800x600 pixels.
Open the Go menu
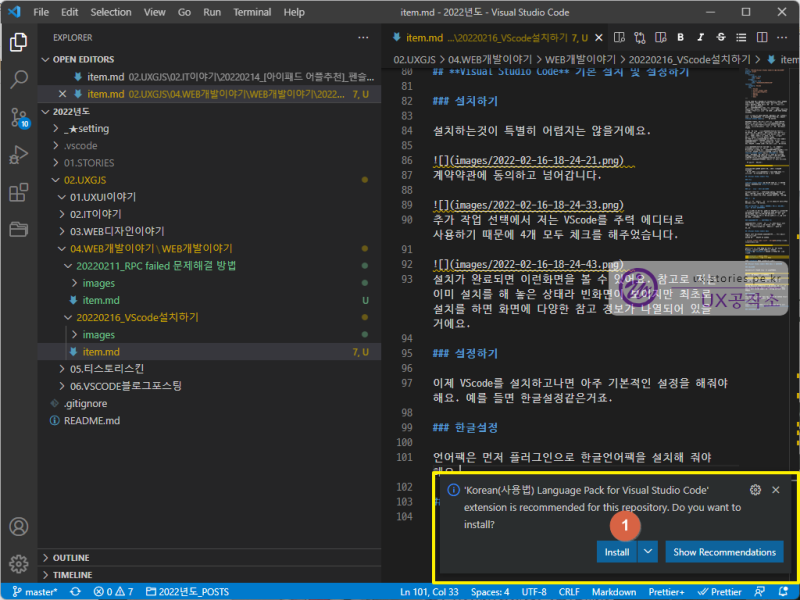point(184,12)
